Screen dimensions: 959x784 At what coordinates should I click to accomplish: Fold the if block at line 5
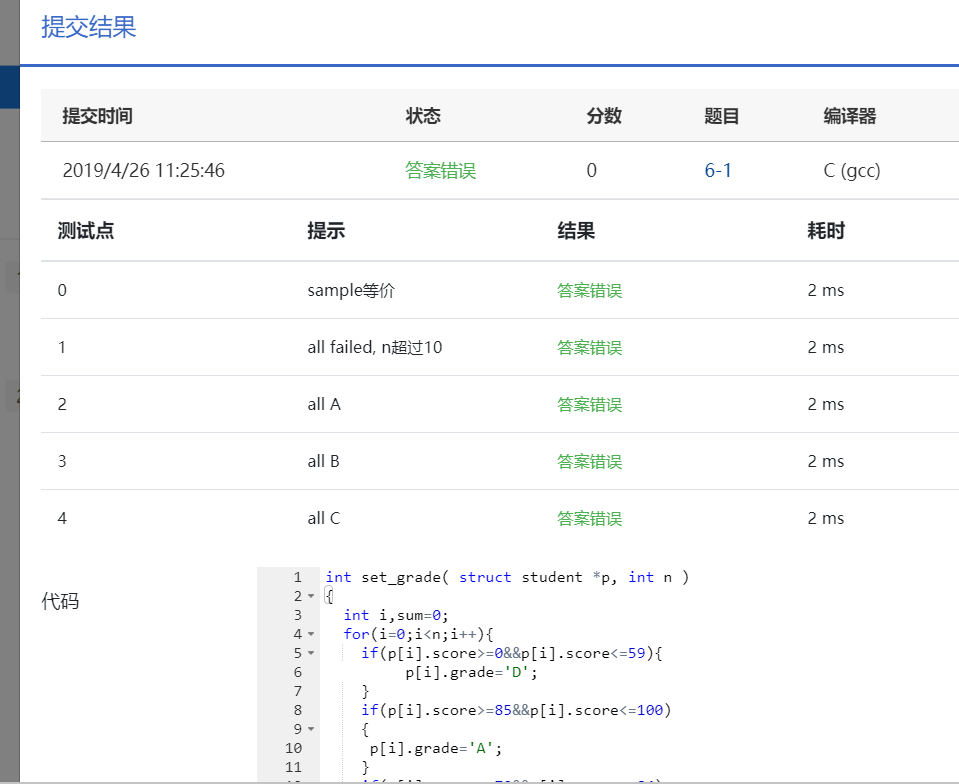point(310,653)
